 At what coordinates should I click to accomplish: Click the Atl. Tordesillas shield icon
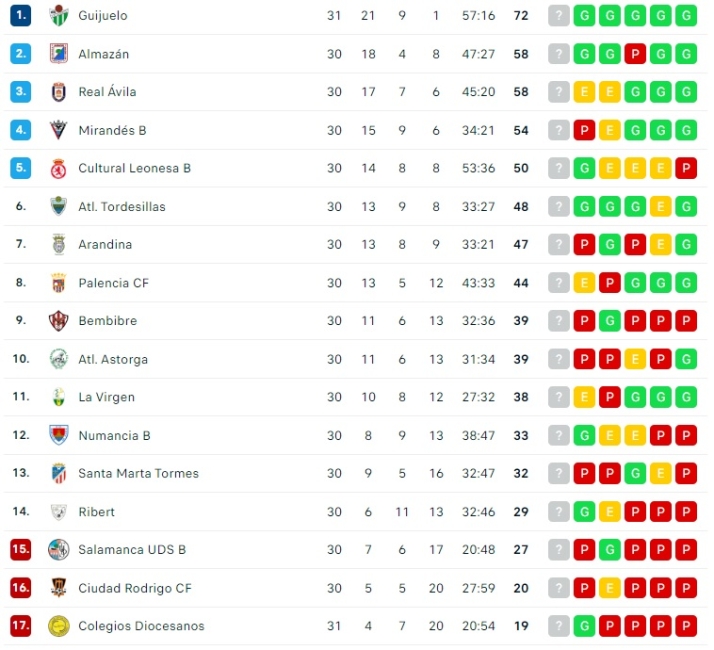click(58, 206)
